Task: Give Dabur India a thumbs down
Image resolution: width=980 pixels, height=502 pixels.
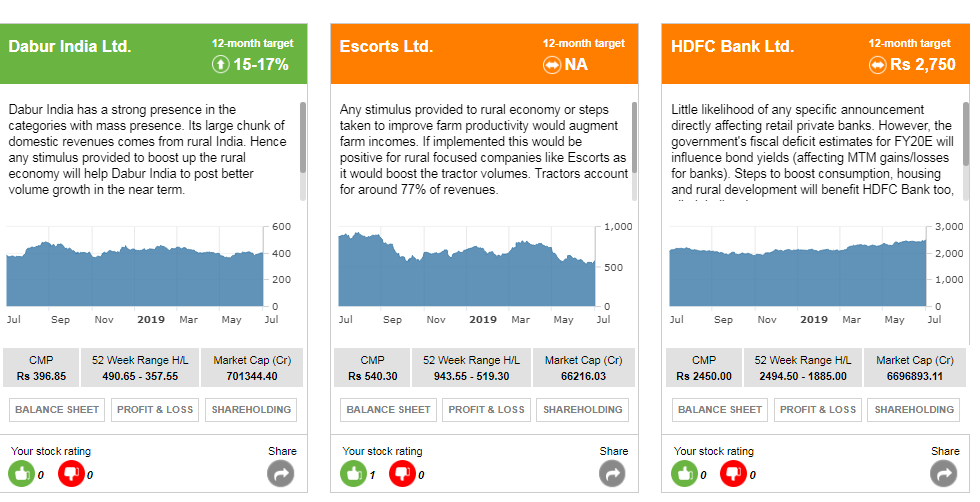Action: [x=71, y=473]
